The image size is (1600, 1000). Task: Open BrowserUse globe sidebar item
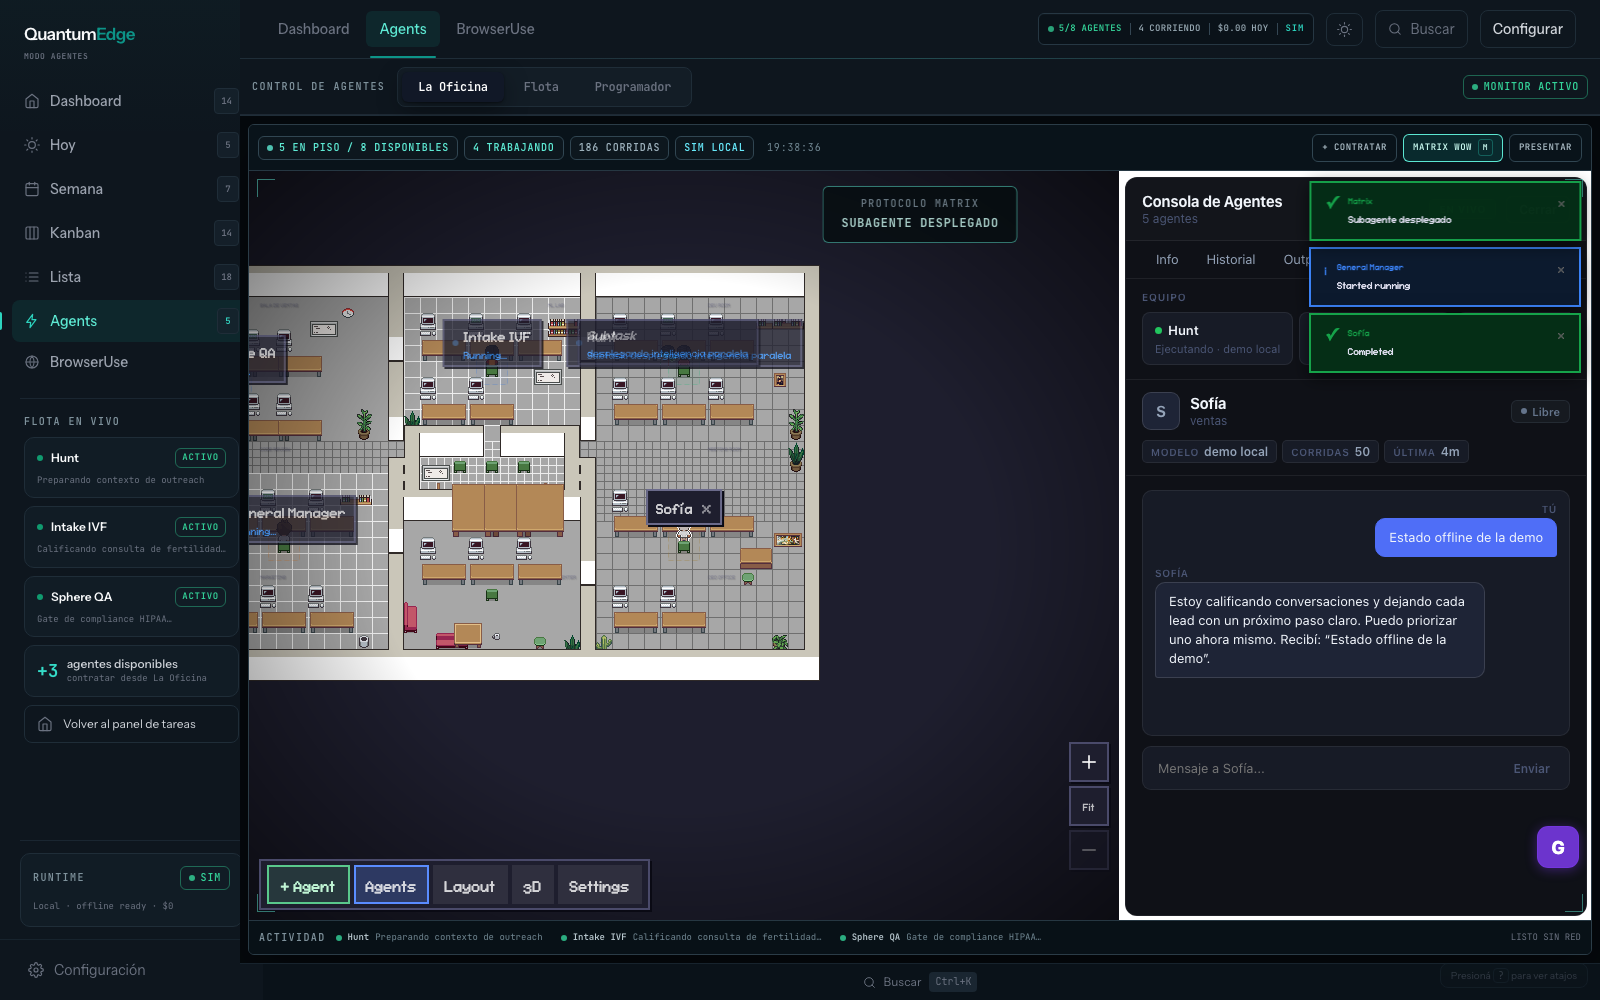[125, 362]
